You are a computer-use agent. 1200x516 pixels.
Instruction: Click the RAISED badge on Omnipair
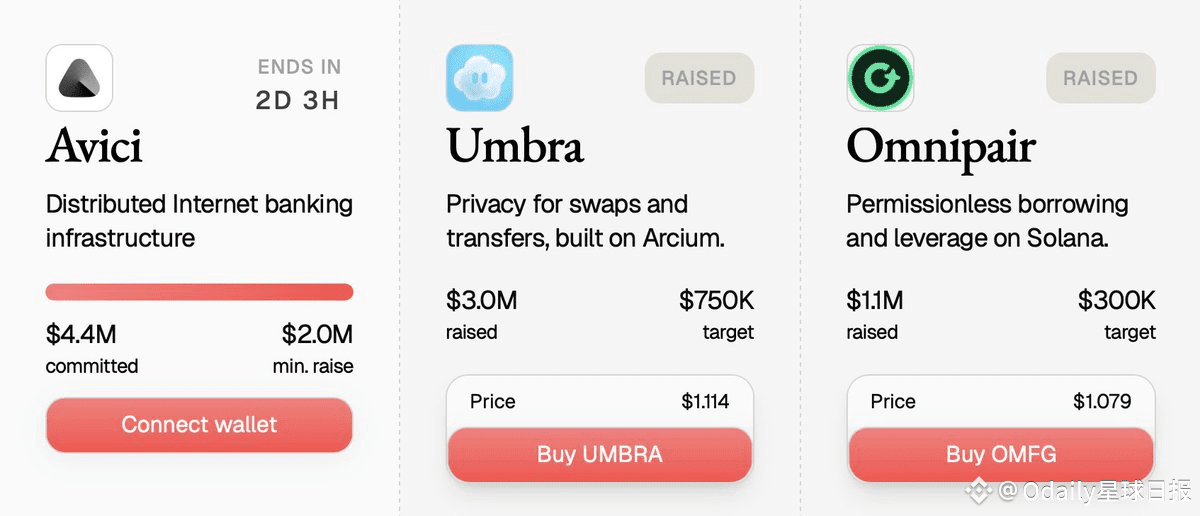[1100, 78]
